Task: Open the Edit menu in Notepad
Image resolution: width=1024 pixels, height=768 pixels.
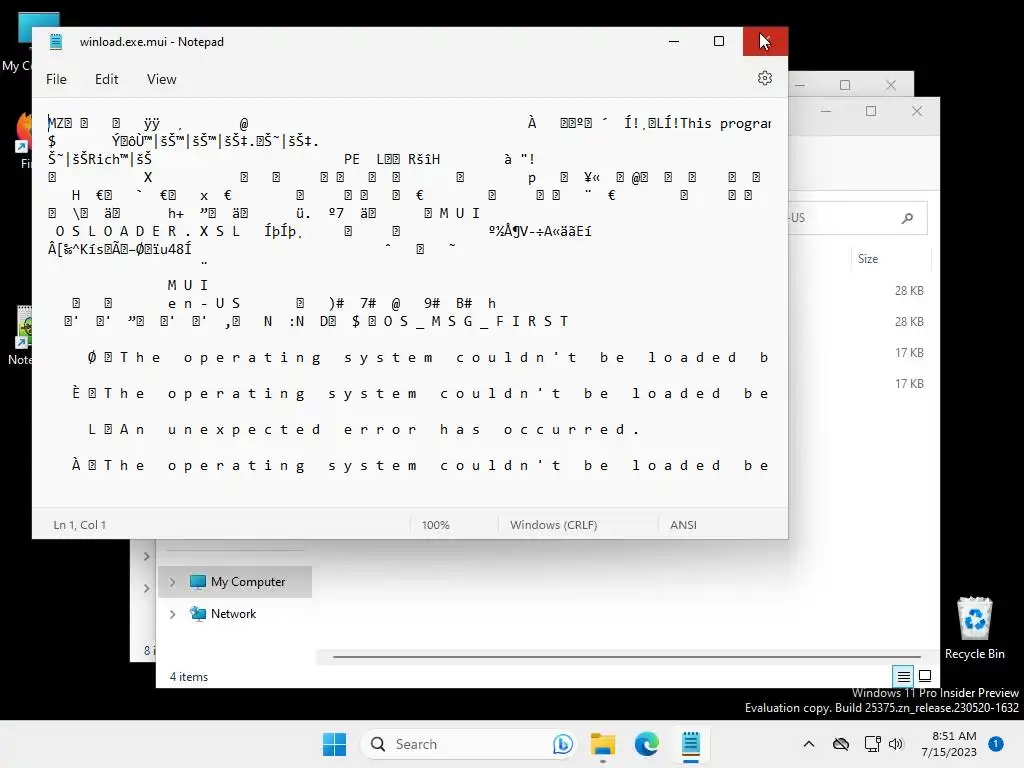Action: (x=106, y=79)
